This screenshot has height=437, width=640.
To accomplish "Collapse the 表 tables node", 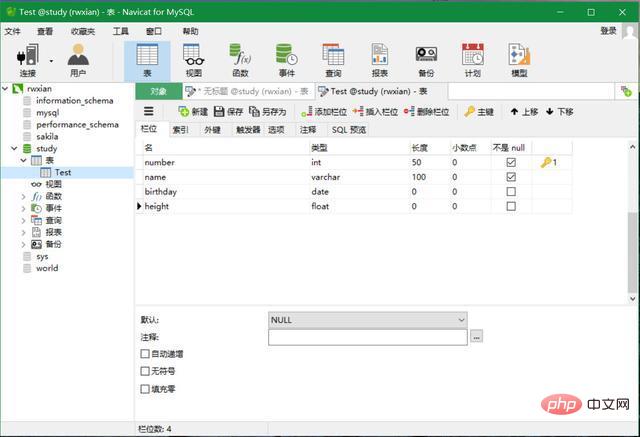I will tap(24, 160).
